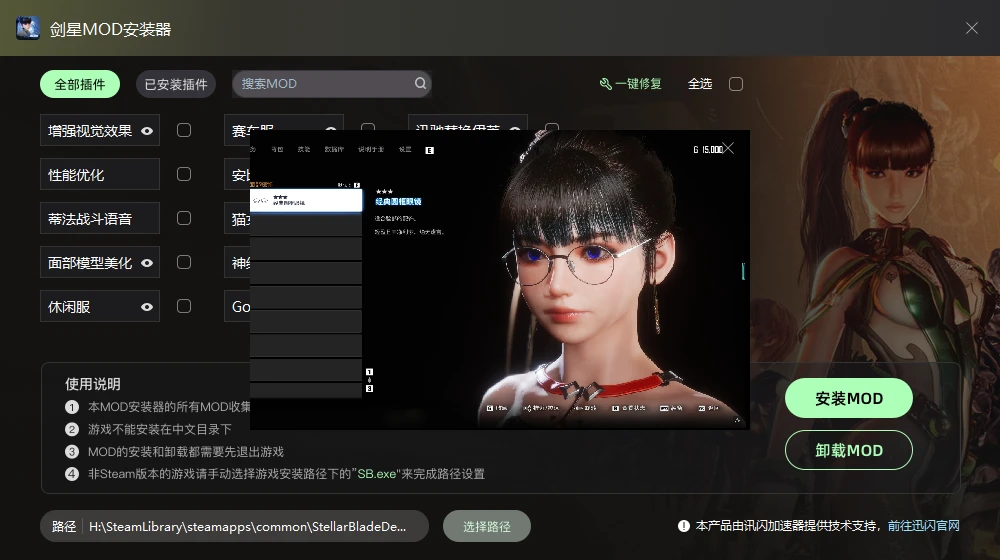Toggle the 全选 select-all checkbox
Screen dimensions: 1000x560
click(x=736, y=84)
